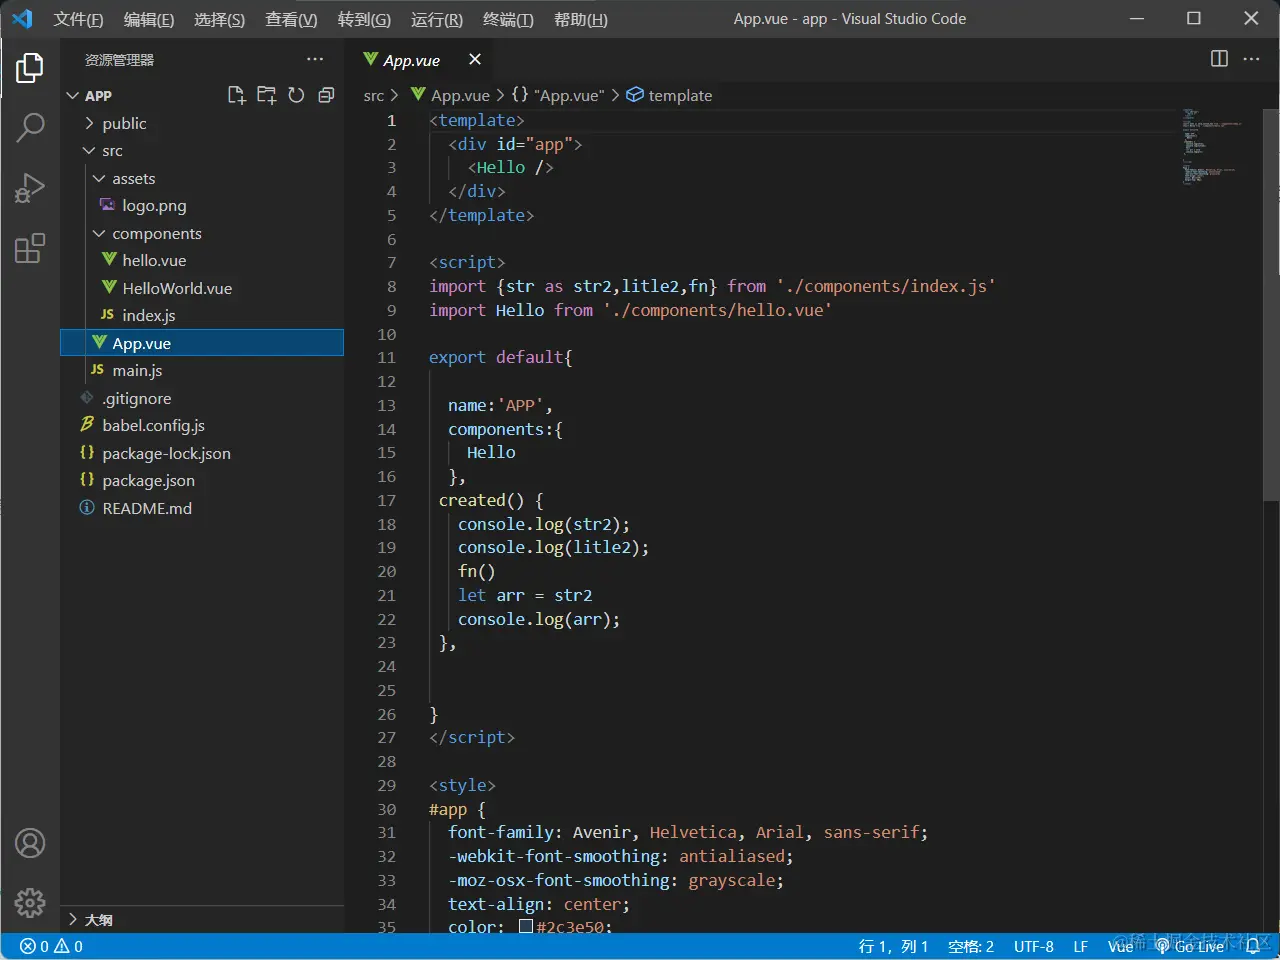The width and height of the screenshot is (1280, 960).
Task: Open the 终端(T) menu
Action: click(x=508, y=19)
